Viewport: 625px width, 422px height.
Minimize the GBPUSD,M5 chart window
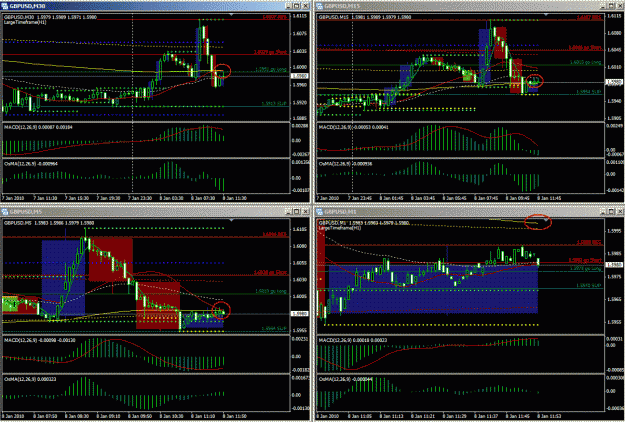(x=289, y=212)
